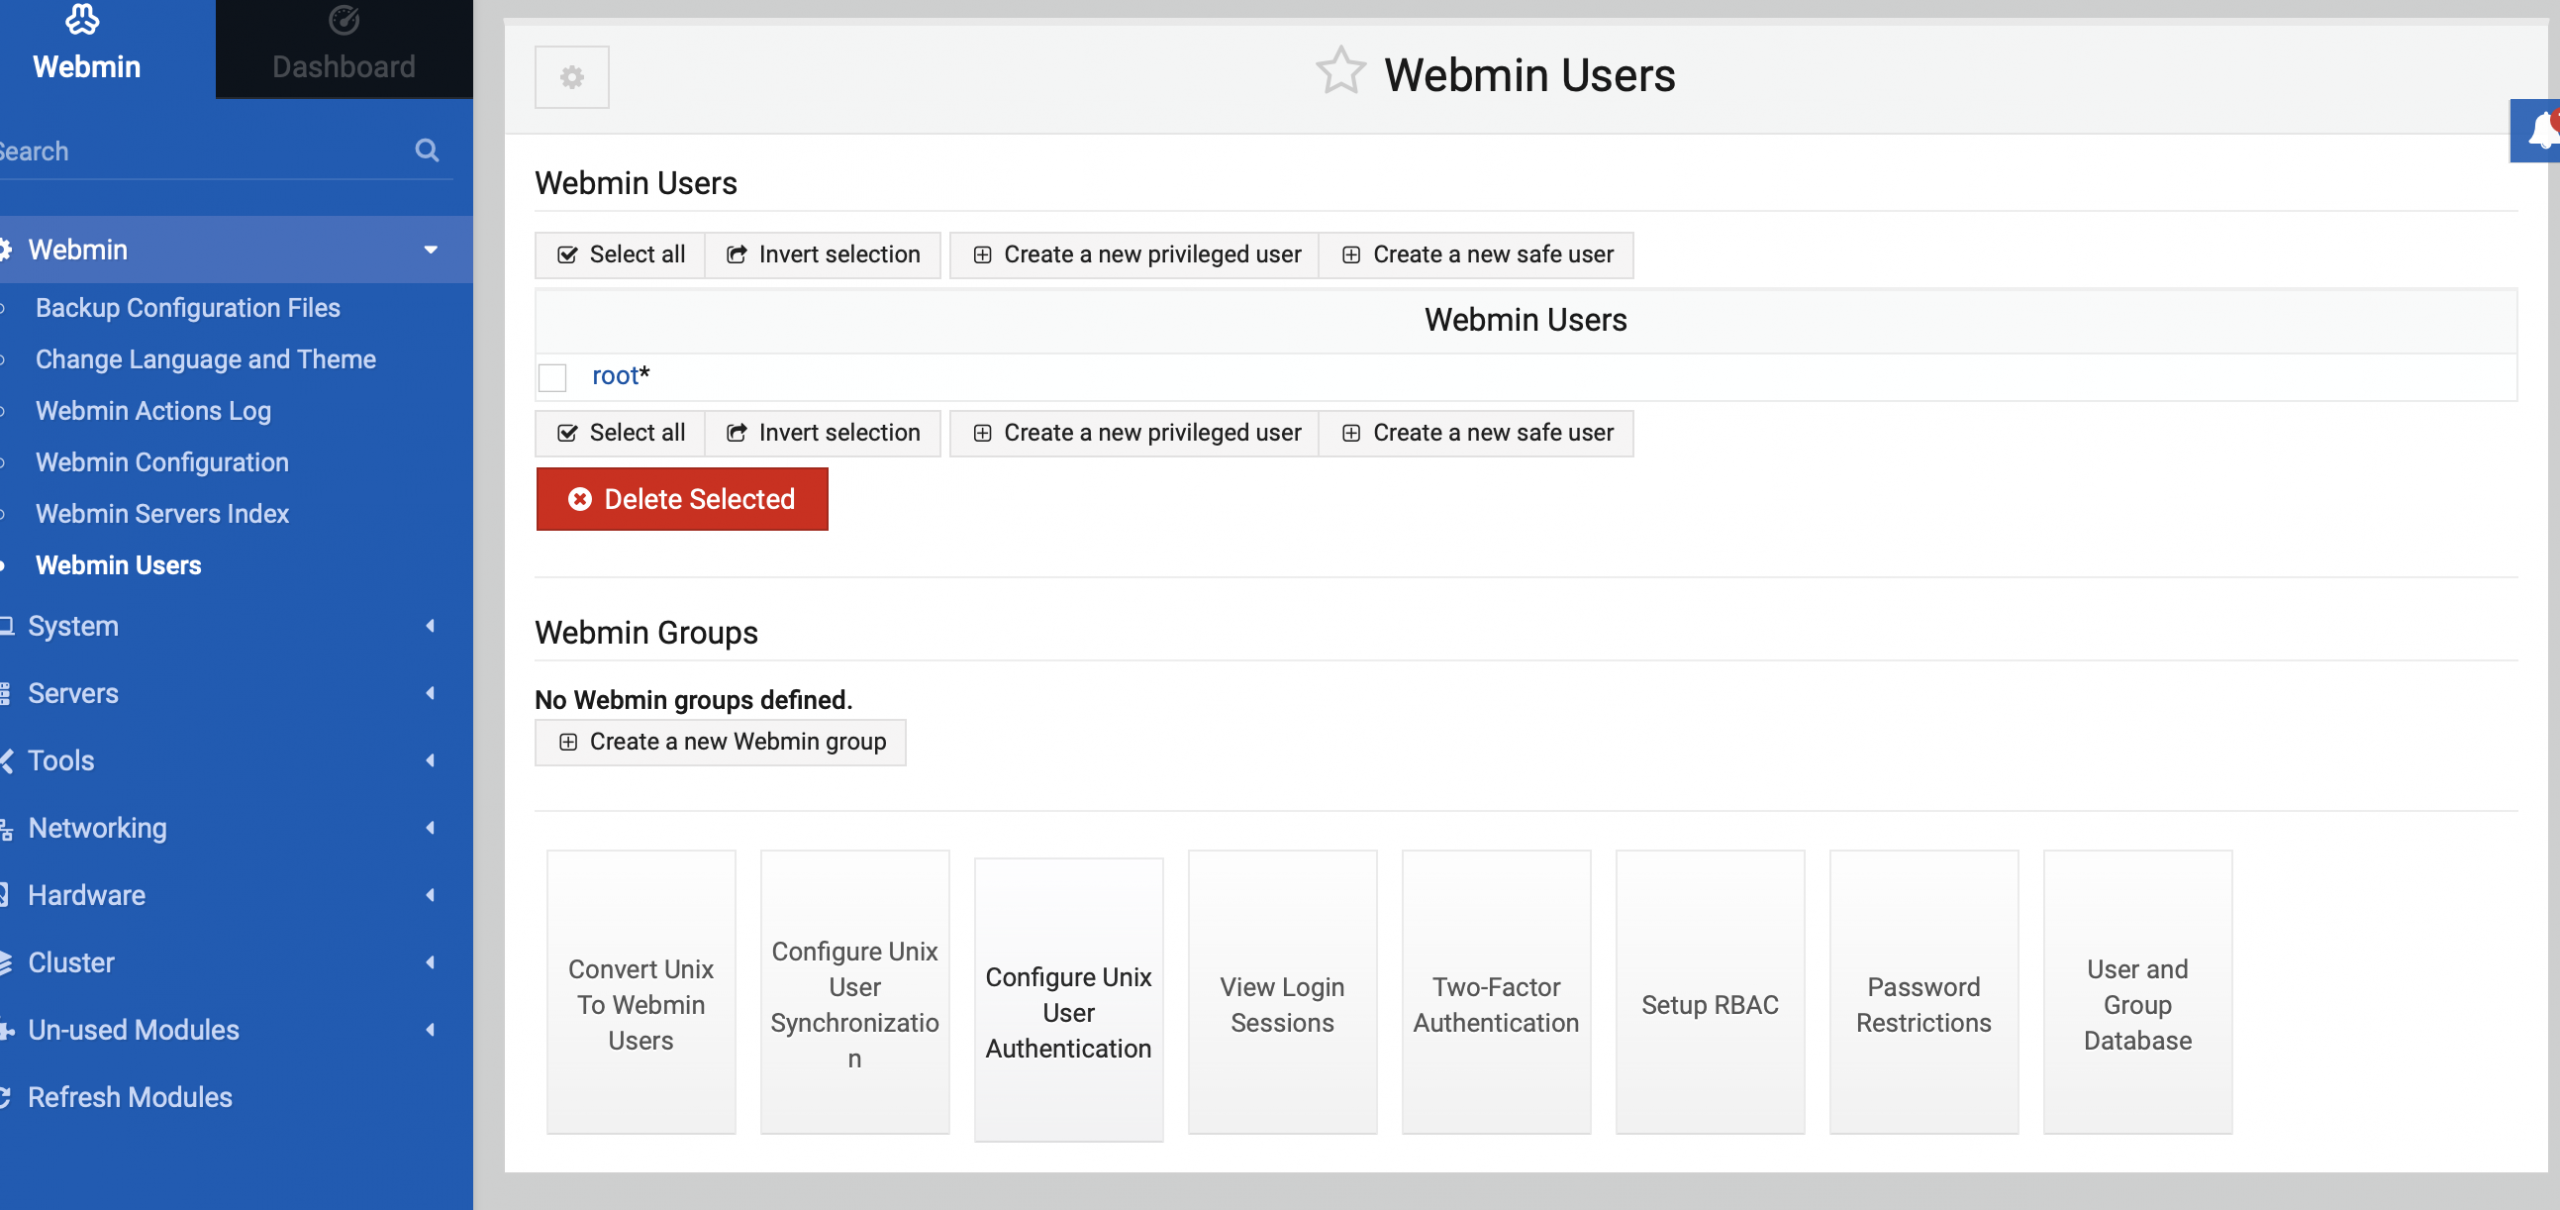Click Refresh Modules in sidebar
The width and height of the screenshot is (2560, 1210).
[x=130, y=1097]
